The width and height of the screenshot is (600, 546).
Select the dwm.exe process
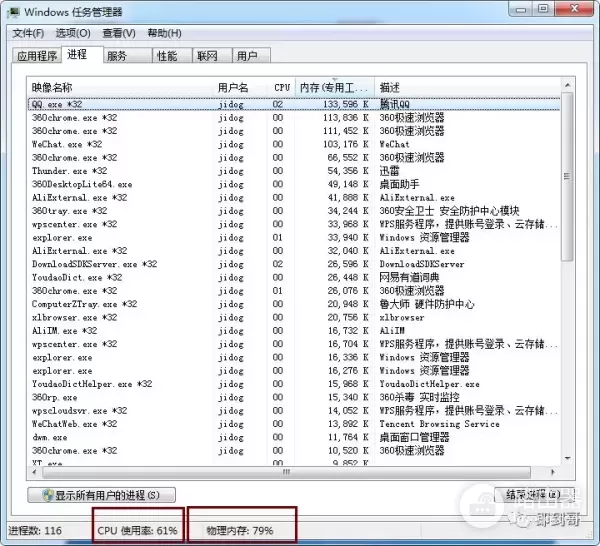click(294, 437)
